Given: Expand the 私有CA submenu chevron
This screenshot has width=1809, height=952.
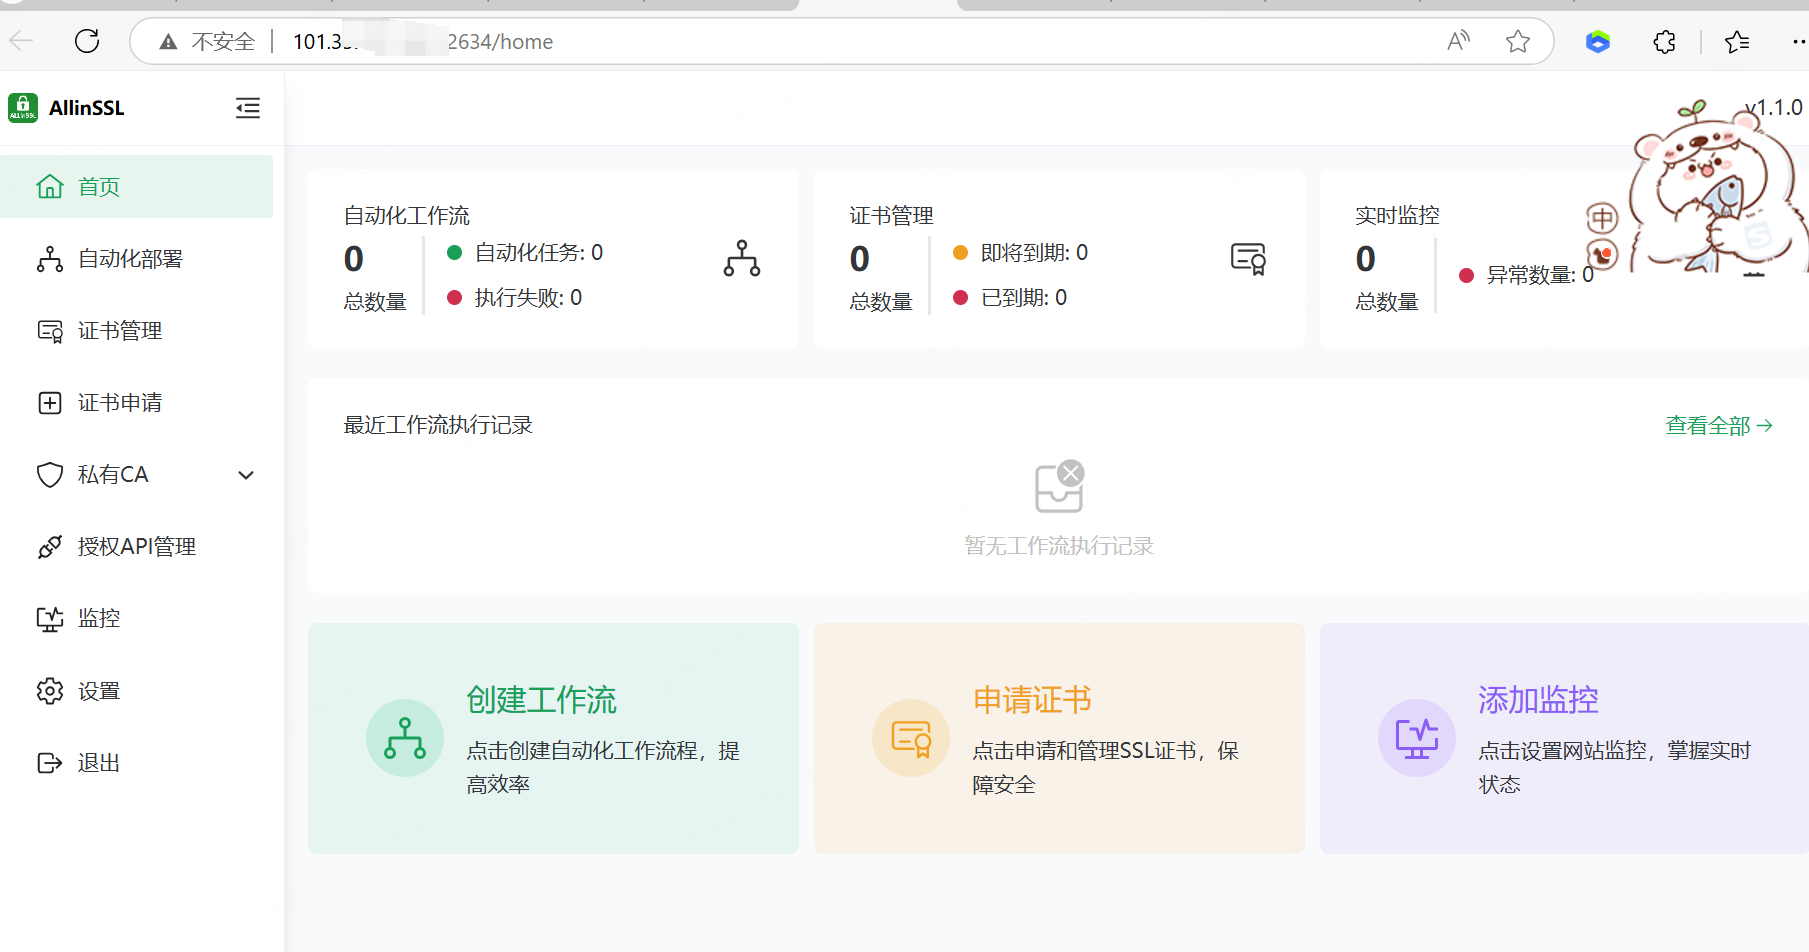Looking at the screenshot, I should (246, 475).
